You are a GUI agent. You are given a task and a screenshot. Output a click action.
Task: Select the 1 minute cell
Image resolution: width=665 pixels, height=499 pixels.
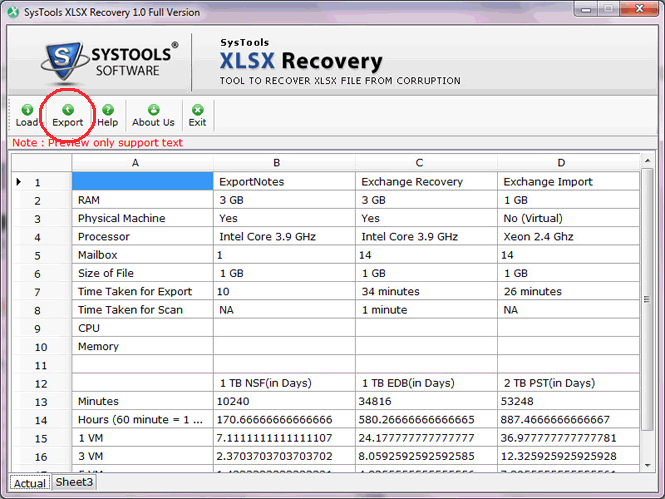pyautogui.click(x=427, y=309)
